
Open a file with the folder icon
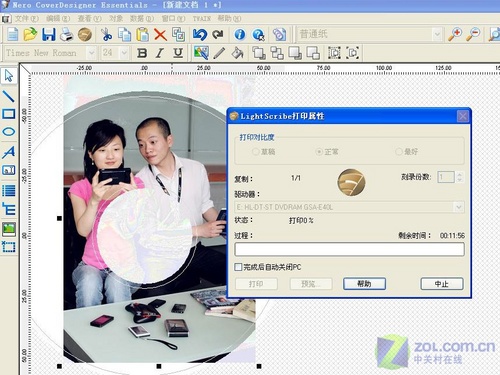pos(30,34)
